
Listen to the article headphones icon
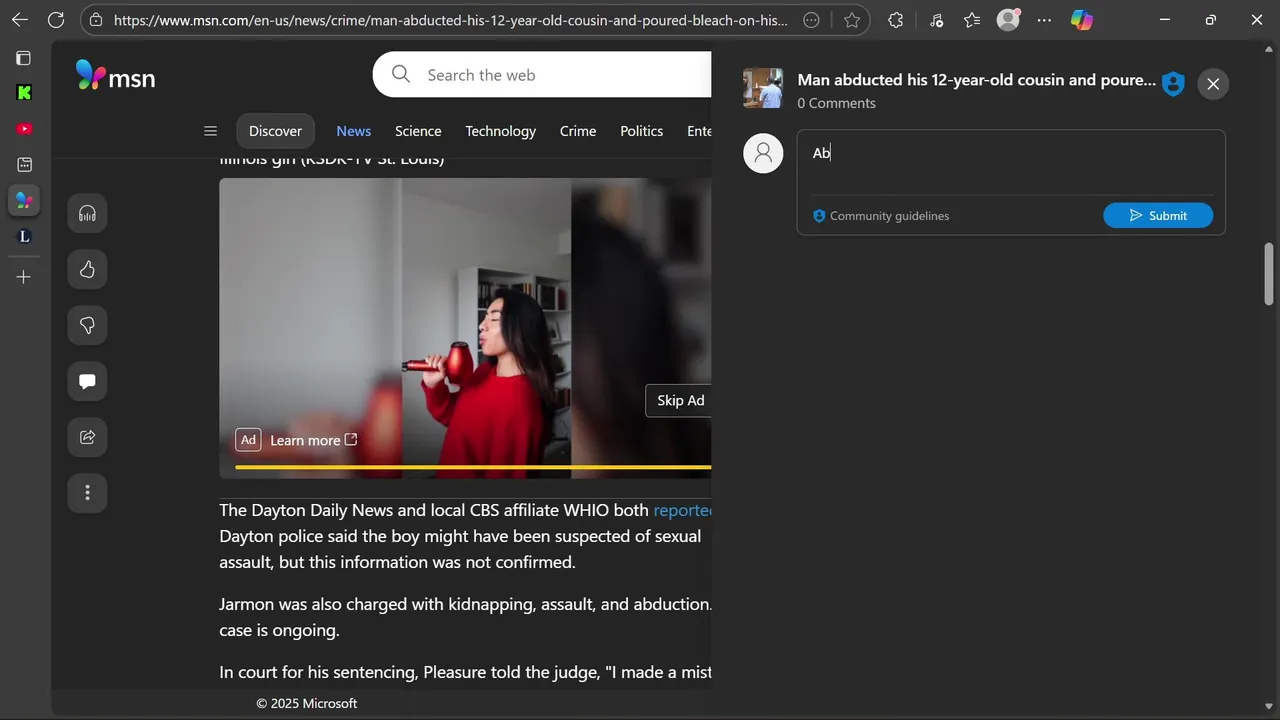tap(87, 213)
